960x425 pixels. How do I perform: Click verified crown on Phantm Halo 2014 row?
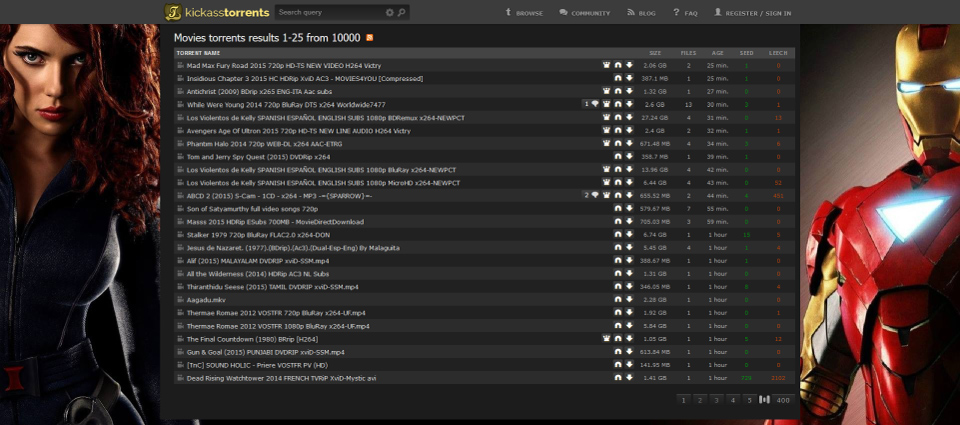click(x=607, y=143)
